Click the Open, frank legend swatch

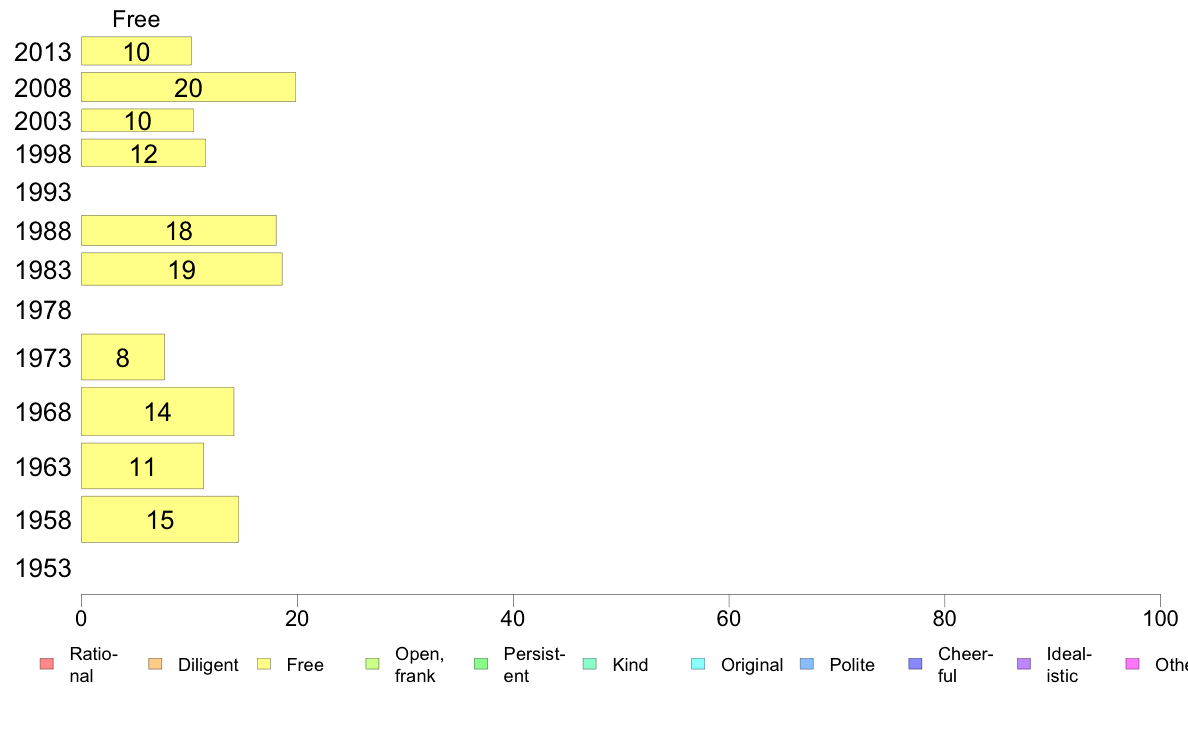[x=372, y=664]
